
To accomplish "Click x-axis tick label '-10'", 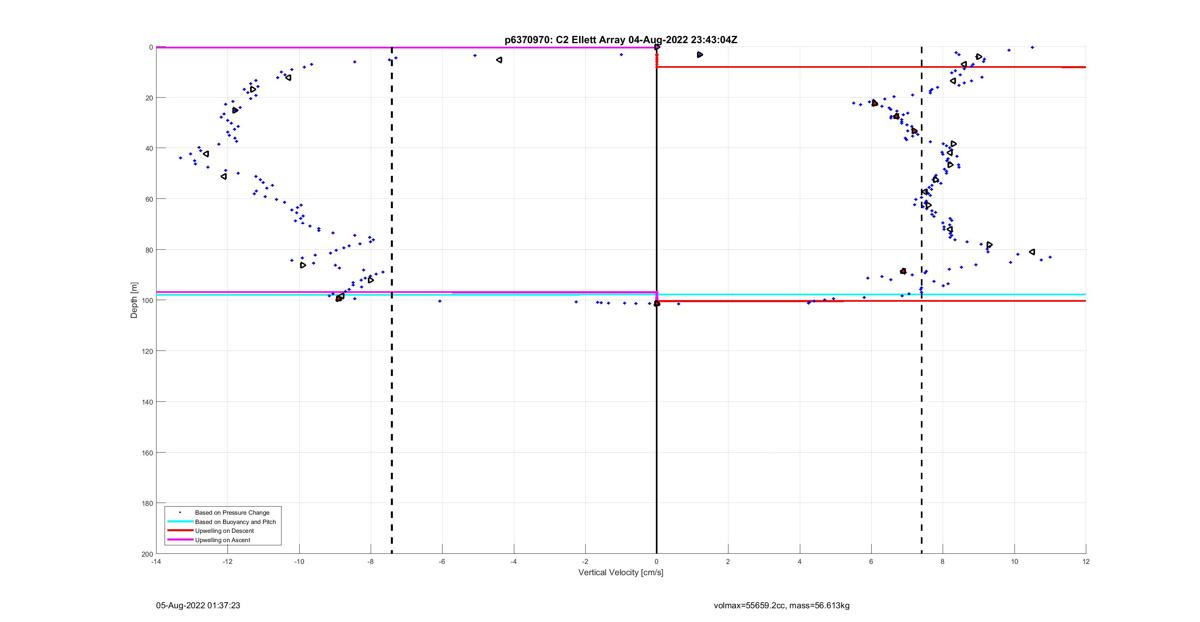I will coord(299,562).
